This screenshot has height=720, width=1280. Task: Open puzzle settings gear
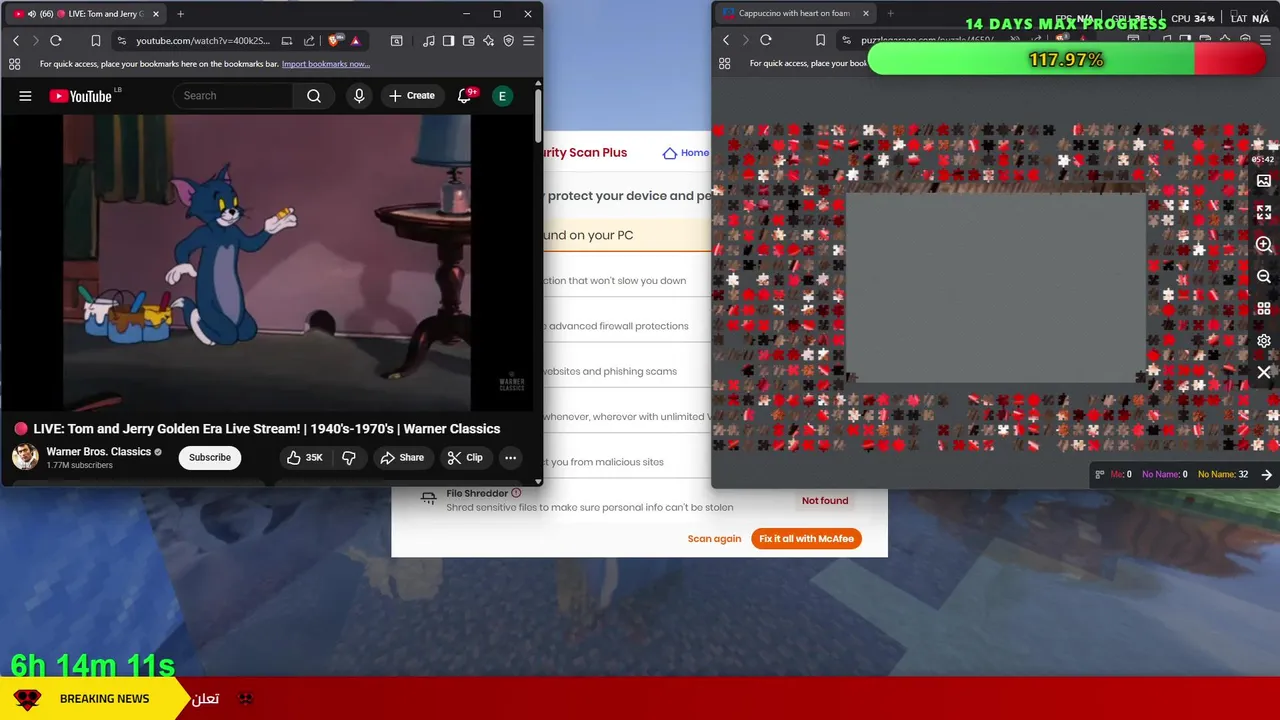(1264, 341)
